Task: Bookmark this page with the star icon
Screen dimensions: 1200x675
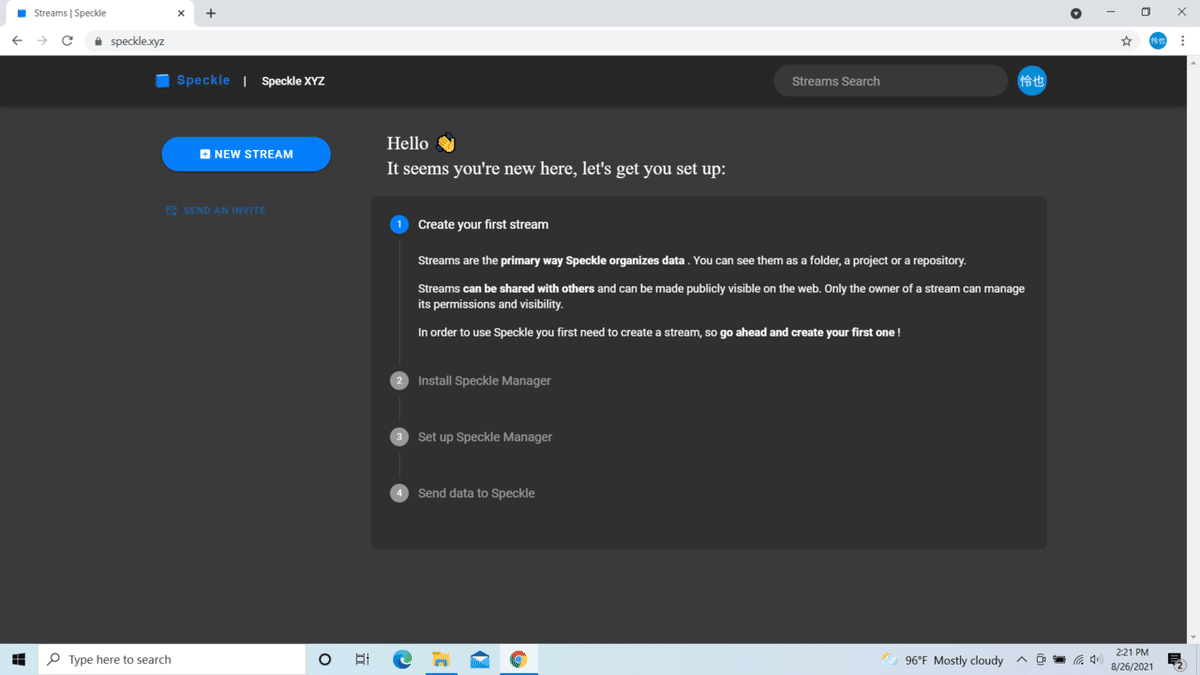Action: coord(1126,41)
